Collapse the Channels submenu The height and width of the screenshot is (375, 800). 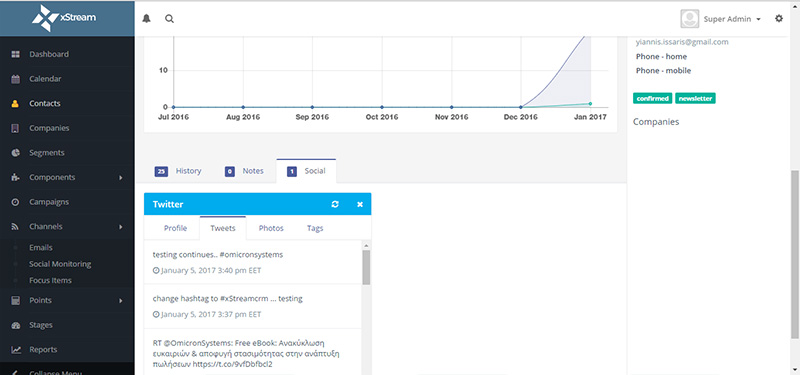(121, 227)
